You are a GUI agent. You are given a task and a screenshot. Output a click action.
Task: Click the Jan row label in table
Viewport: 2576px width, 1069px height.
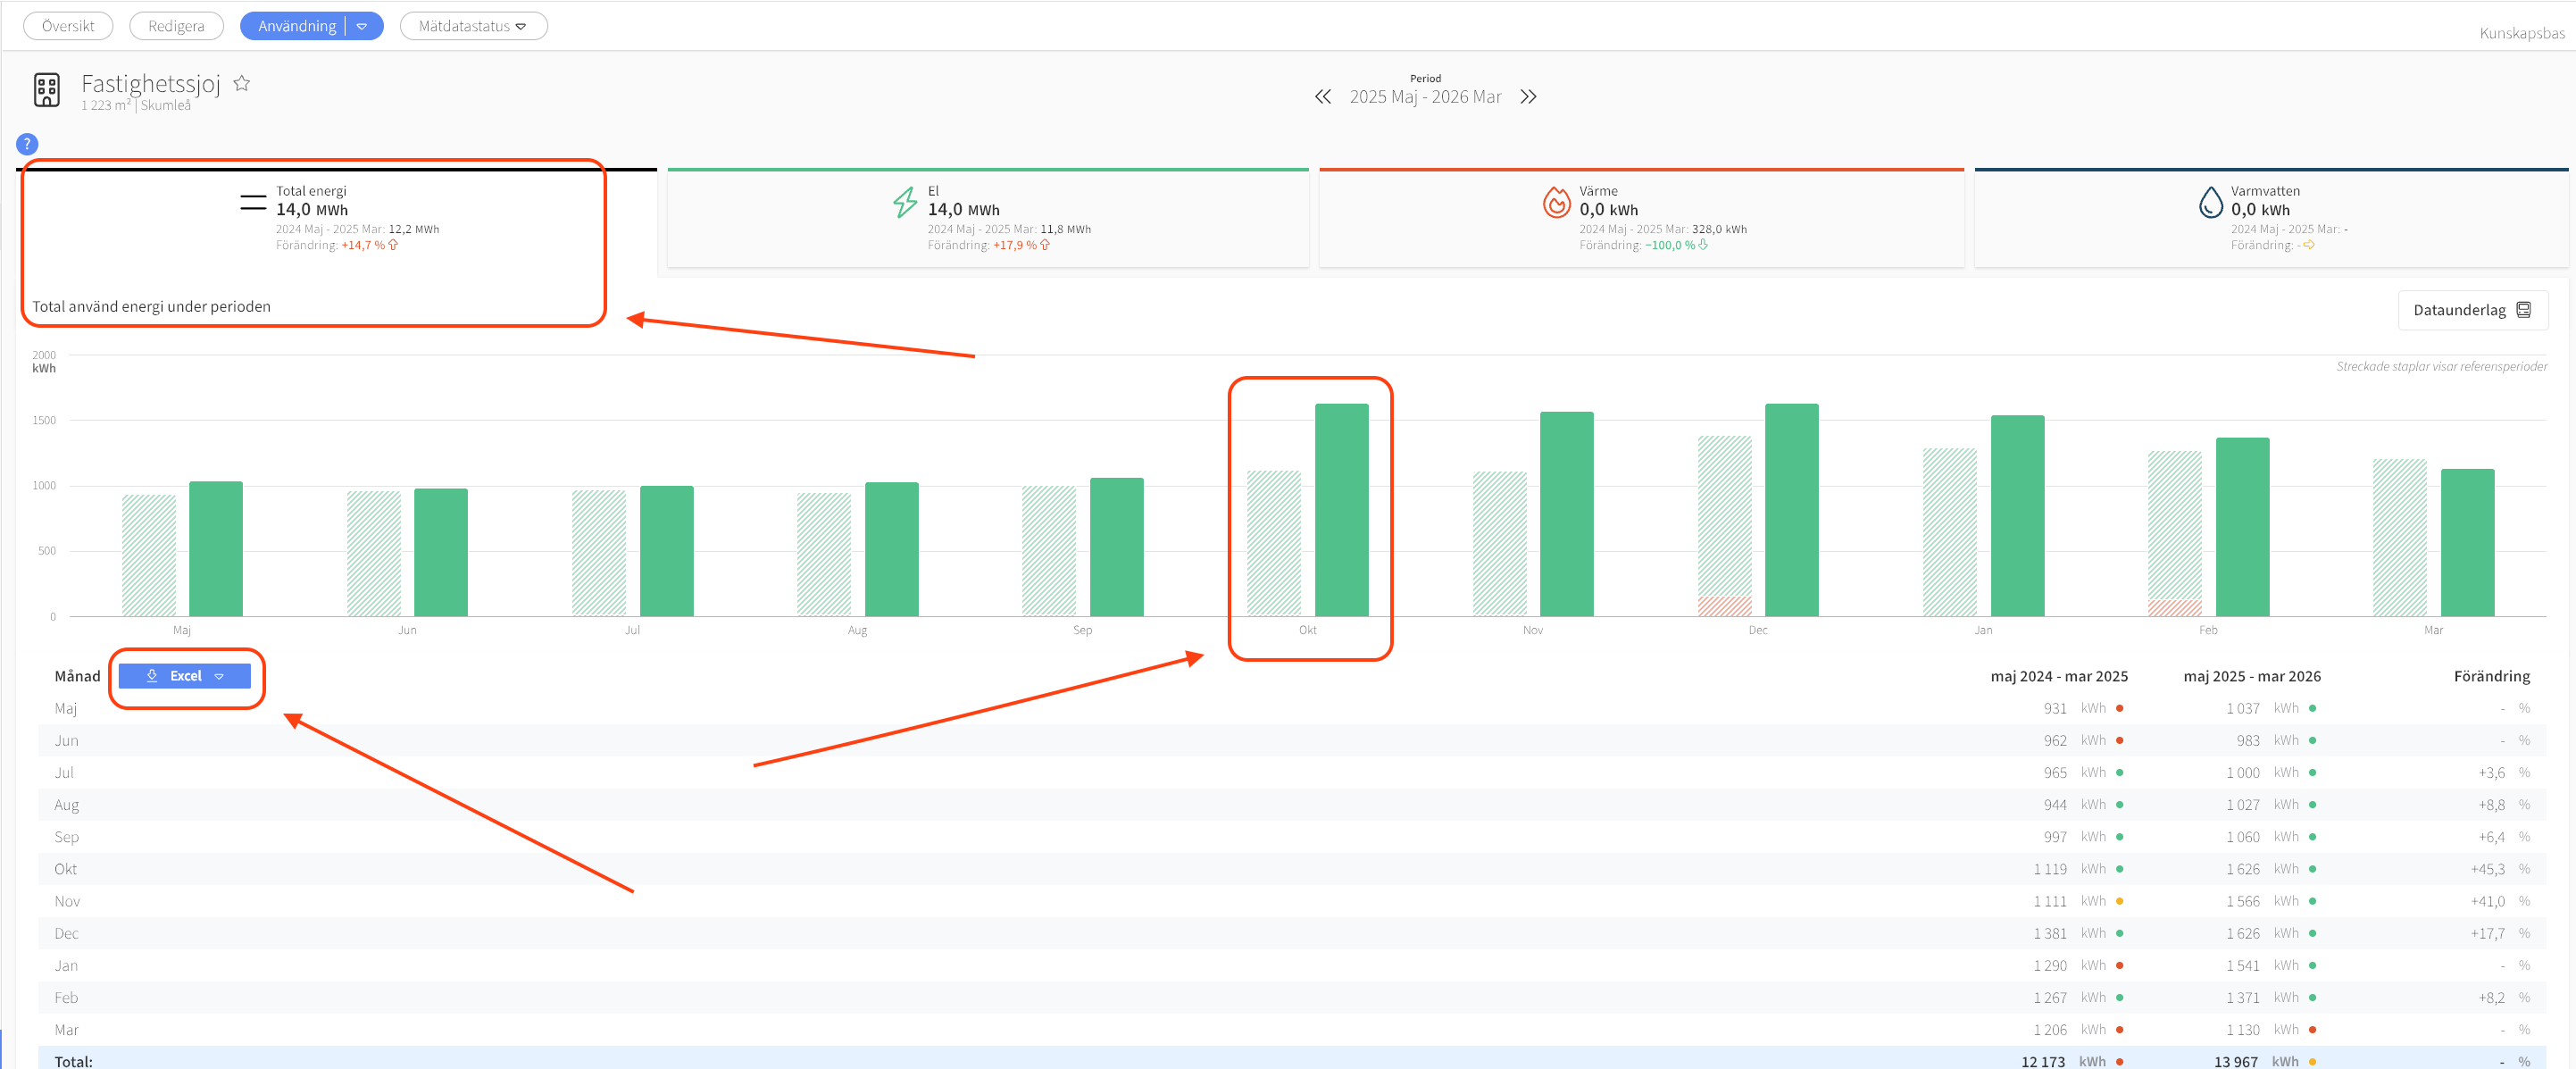coord(66,965)
